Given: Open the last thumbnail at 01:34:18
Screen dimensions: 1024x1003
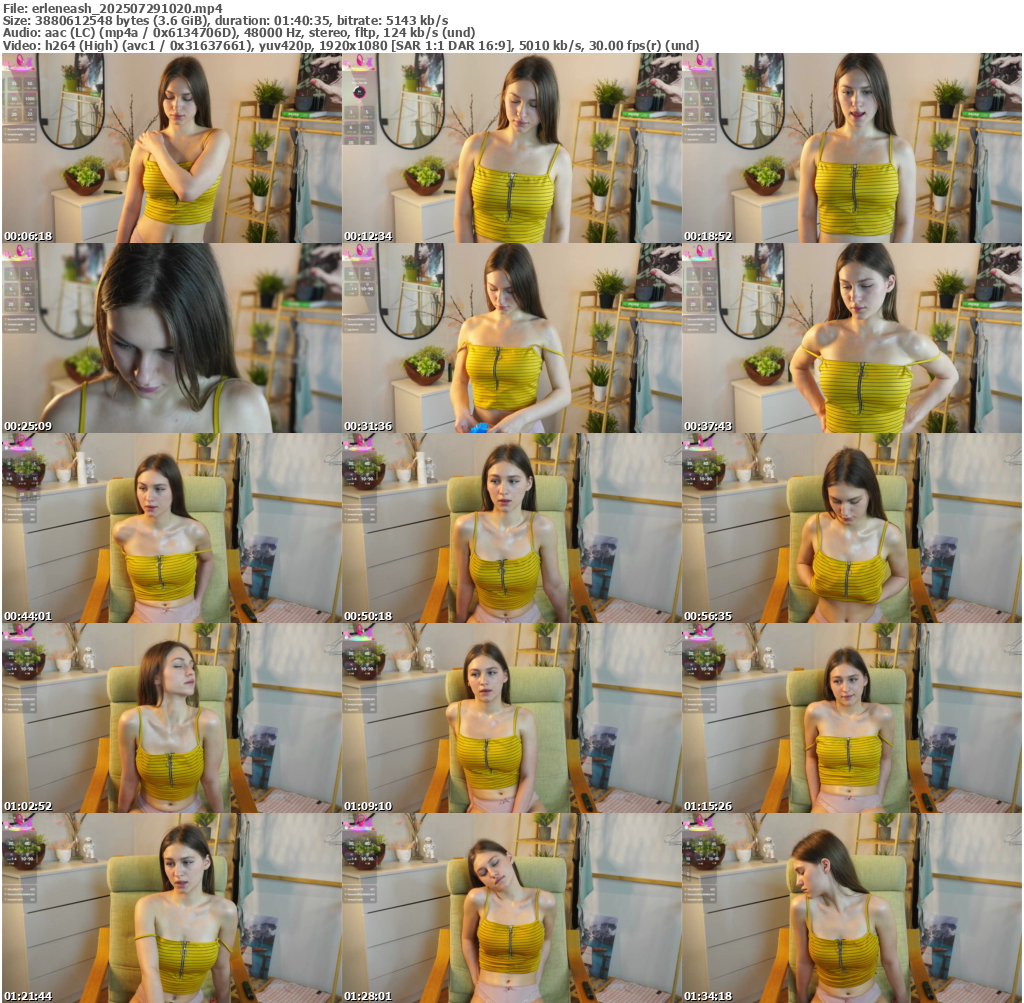Looking at the screenshot, I should point(851,907).
